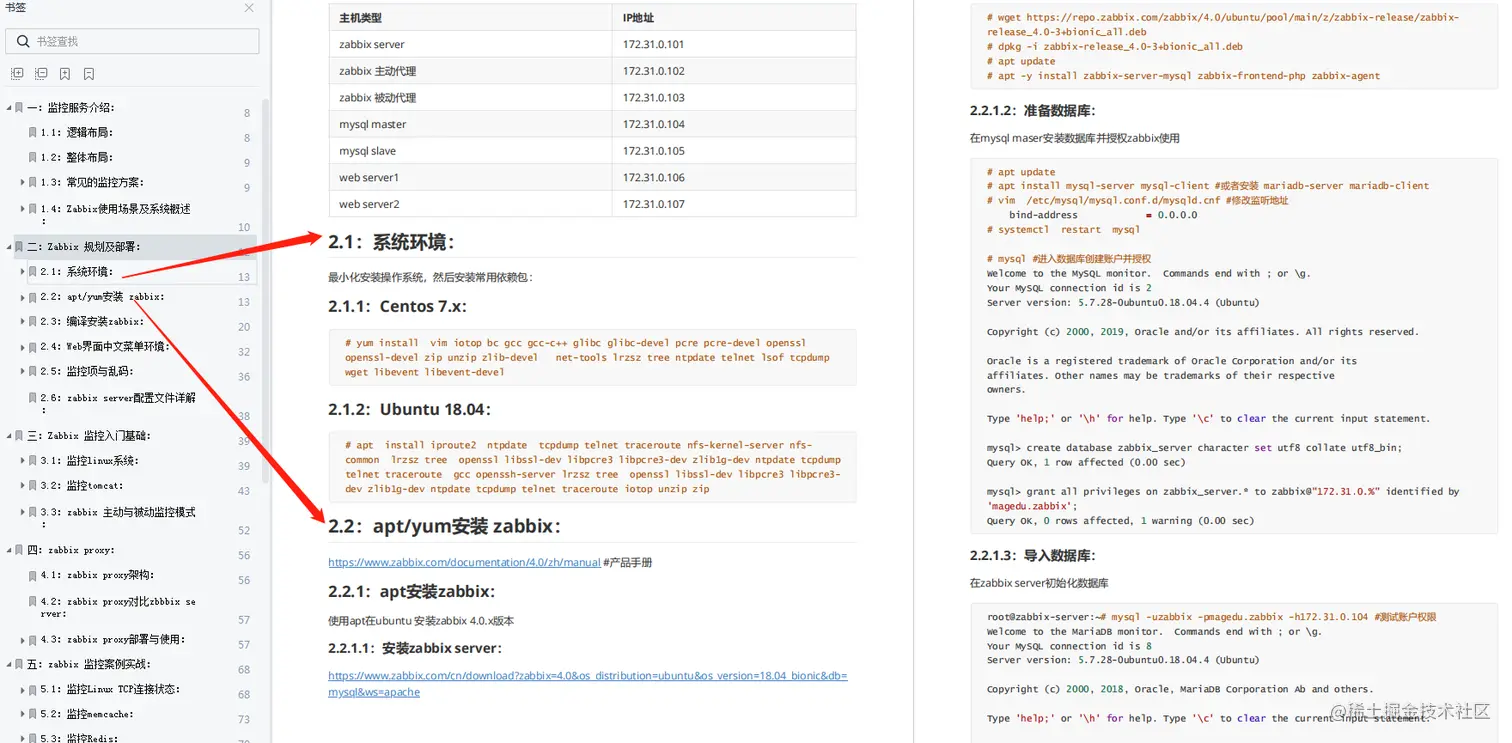Collapse chapter 二: Zabbix 规划及部署
The height and width of the screenshot is (743, 1512).
(8, 246)
